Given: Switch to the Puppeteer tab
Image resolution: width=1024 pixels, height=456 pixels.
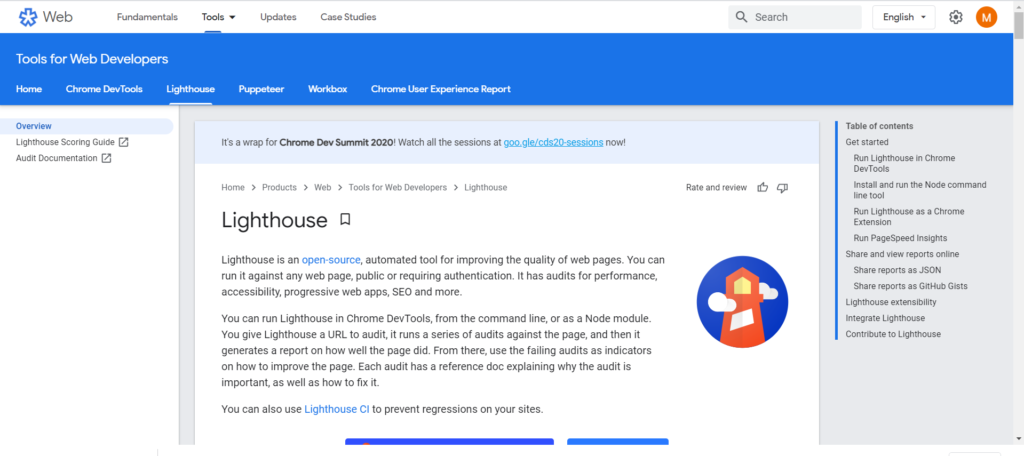Looking at the screenshot, I should (261, 89).
